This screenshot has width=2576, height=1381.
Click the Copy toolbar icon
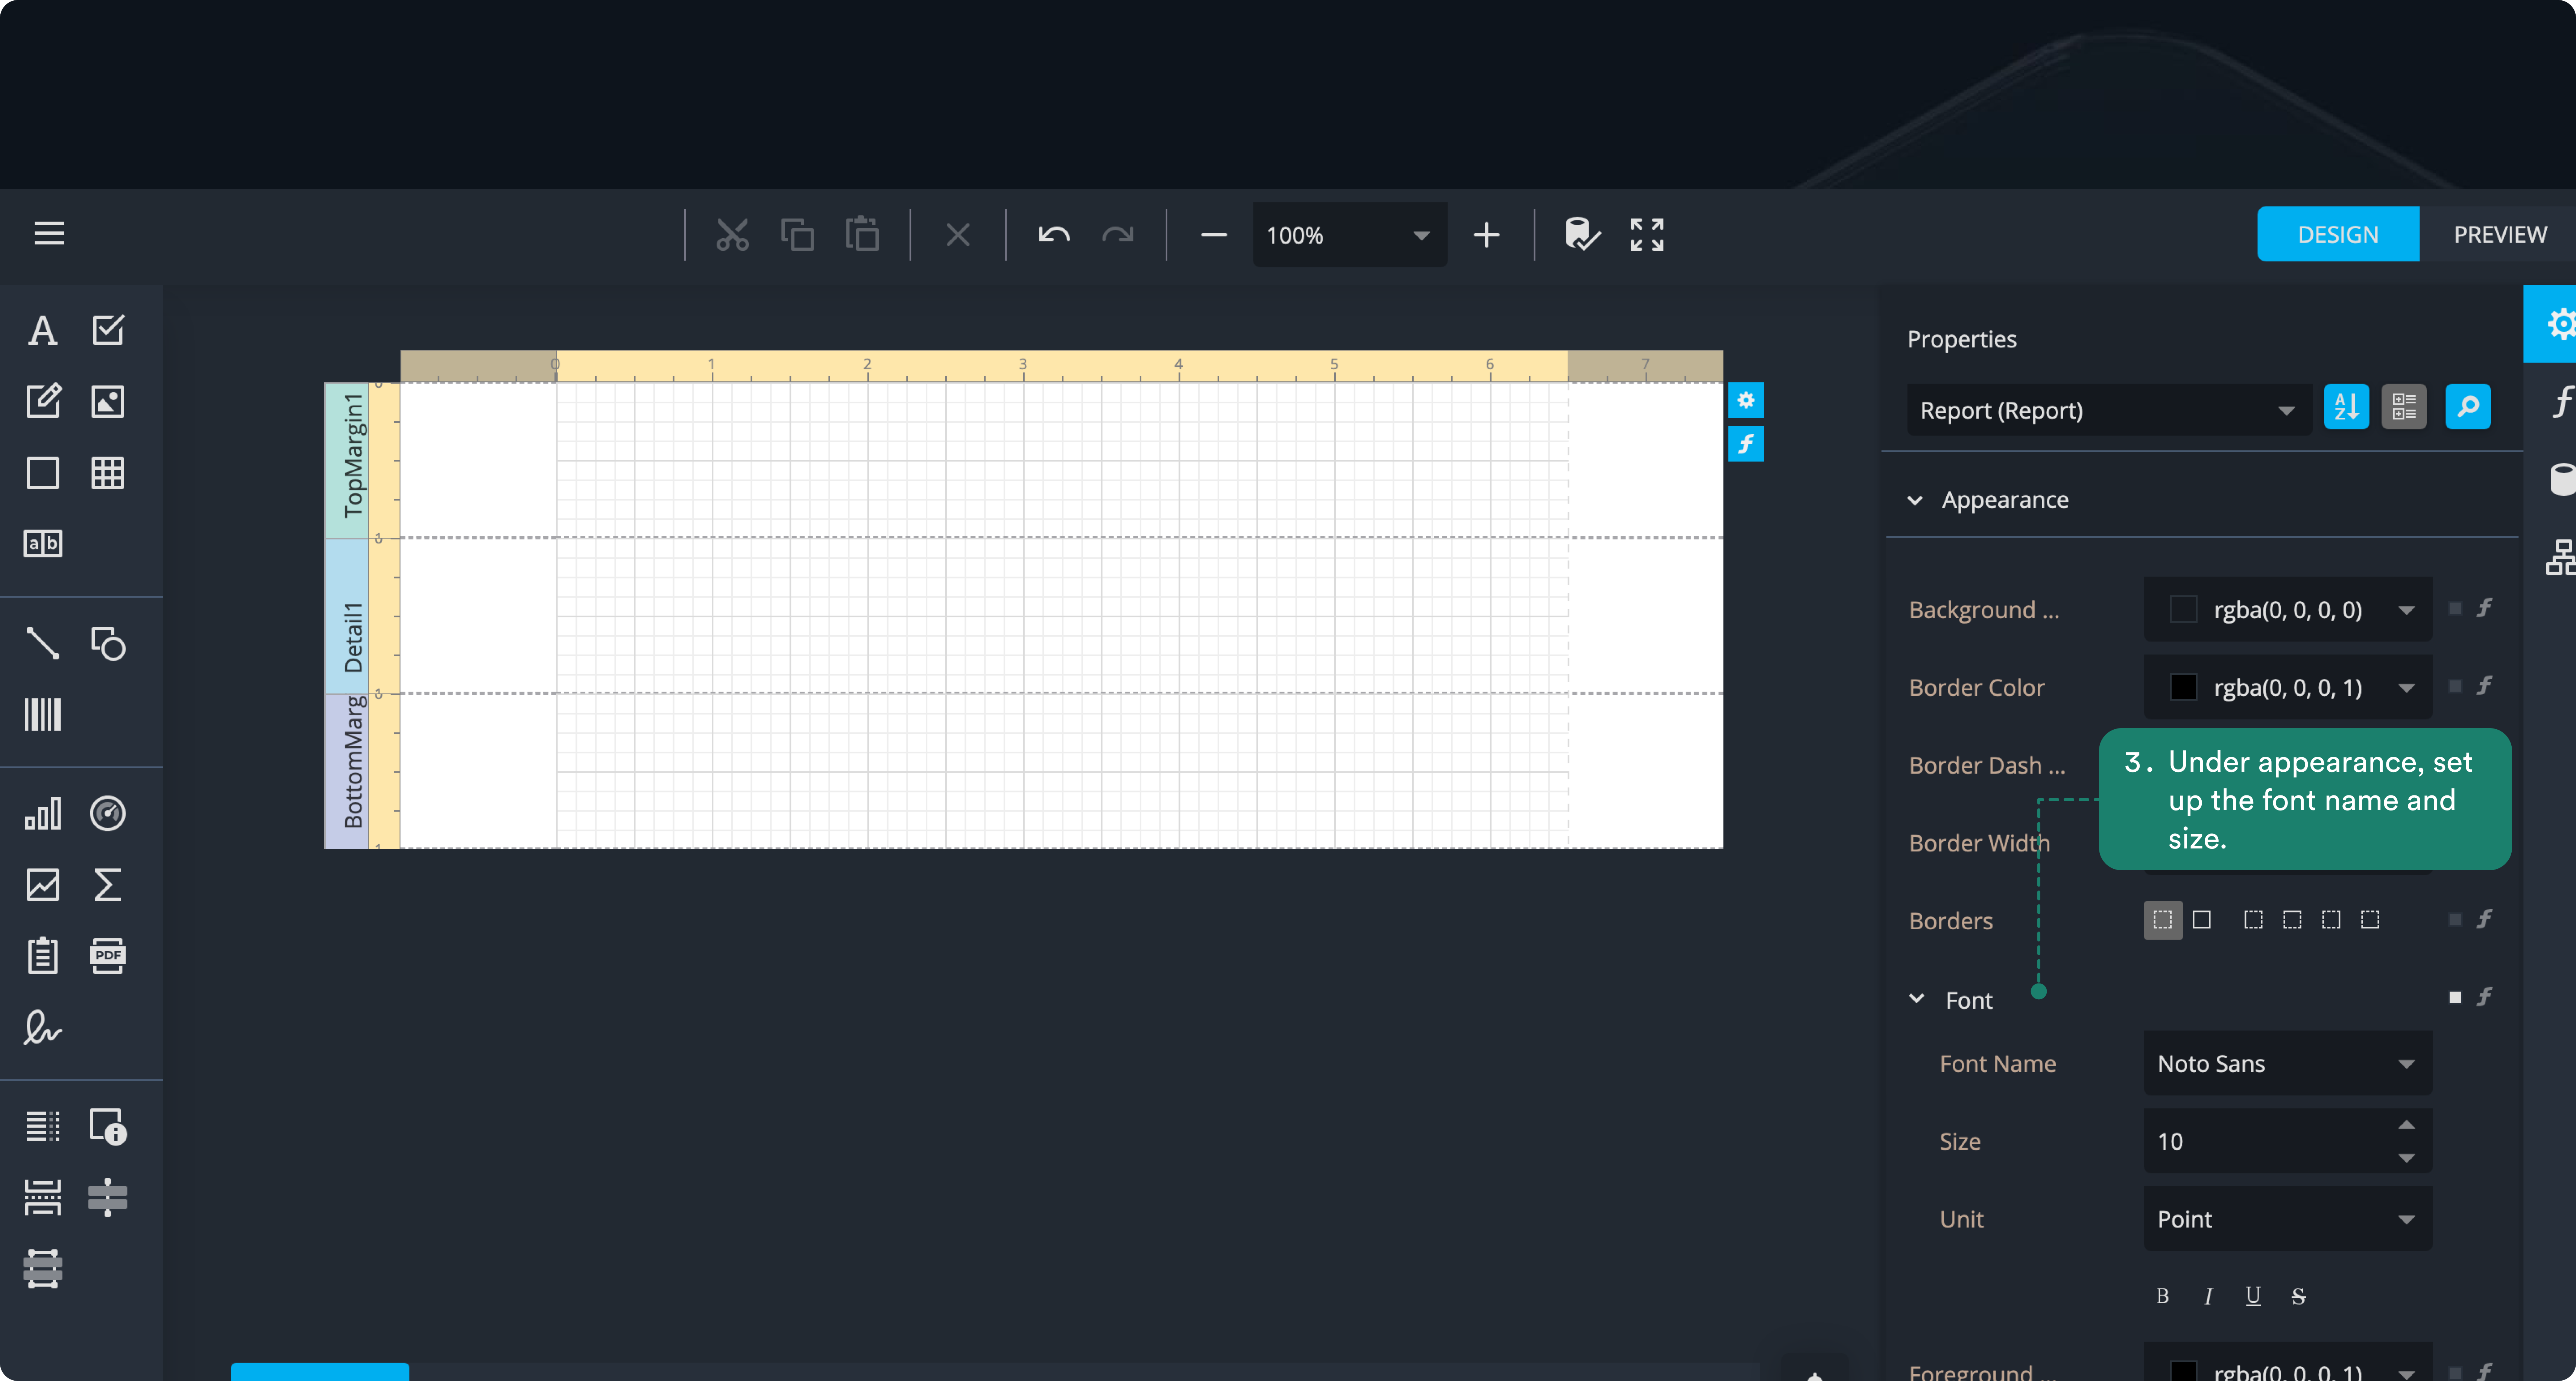(797, 235)
